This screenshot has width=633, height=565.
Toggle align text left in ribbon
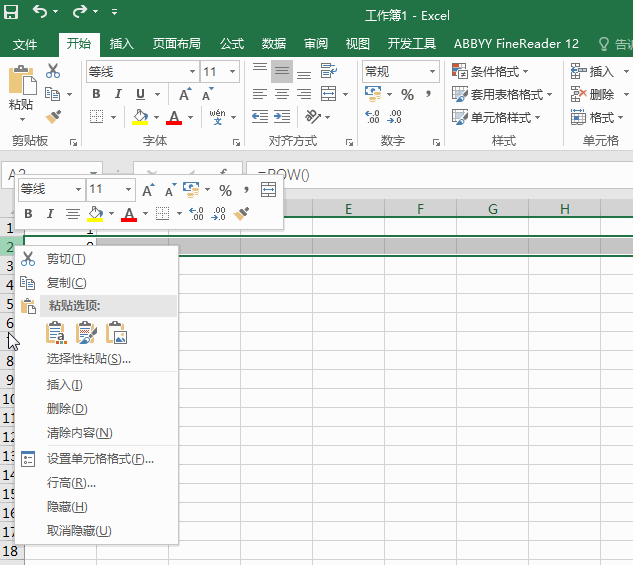[x=260, y=94]
